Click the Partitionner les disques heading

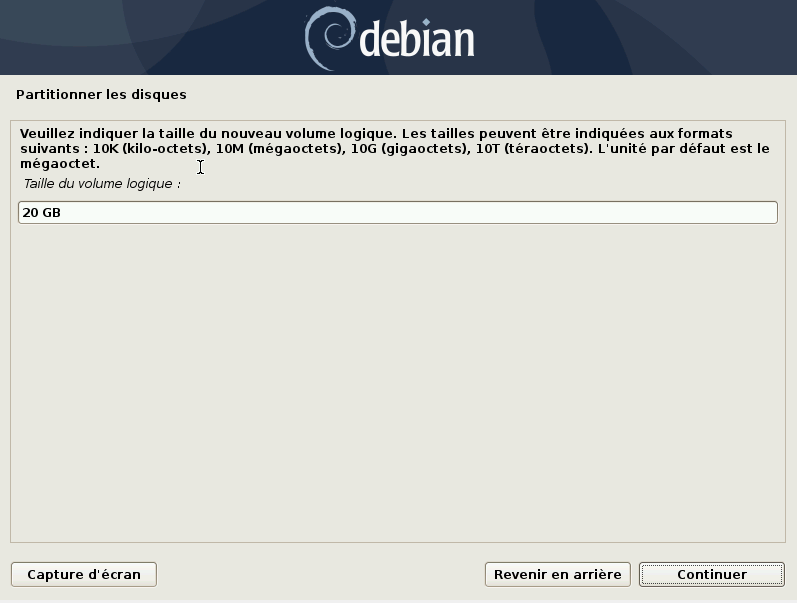coord(101,95)
